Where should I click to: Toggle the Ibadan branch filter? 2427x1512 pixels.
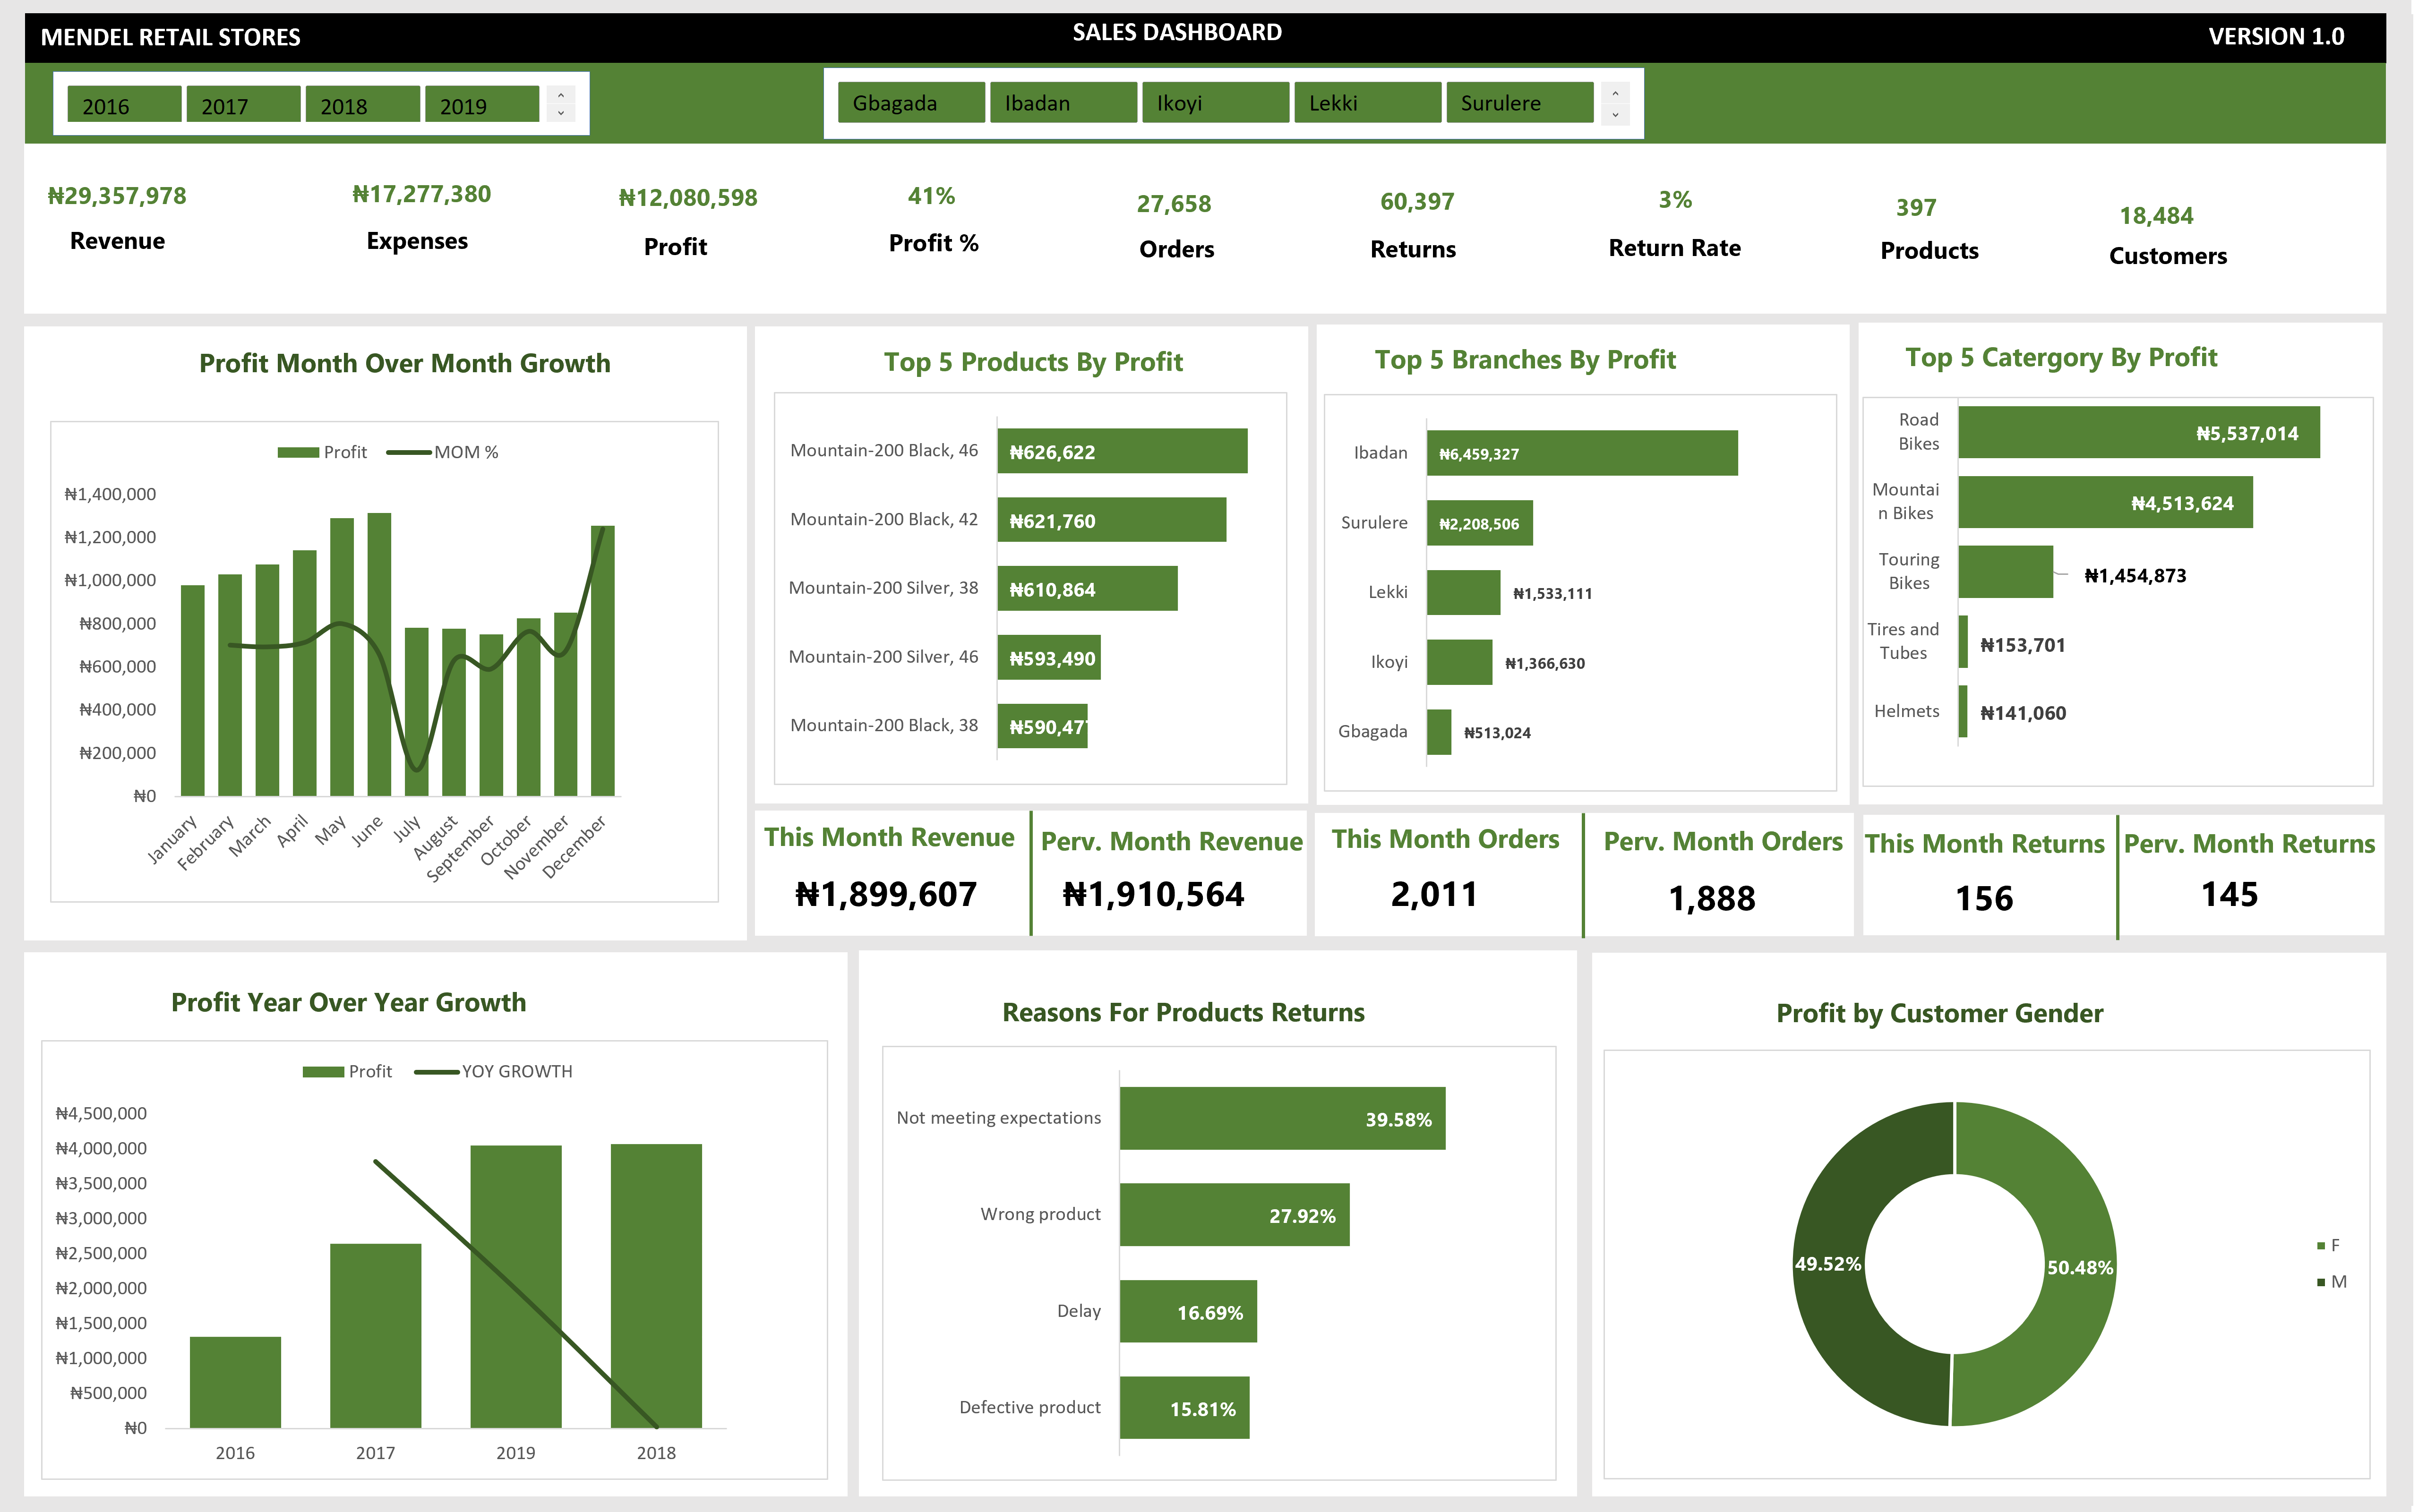tap(1064, 102)
